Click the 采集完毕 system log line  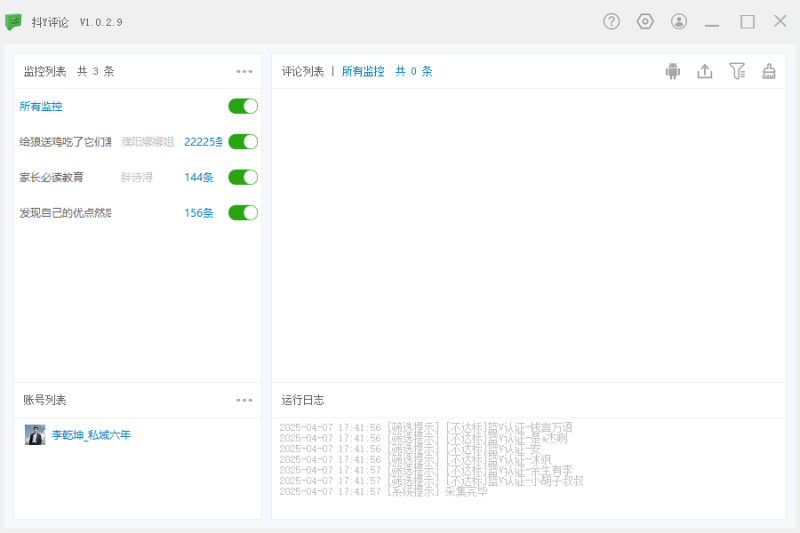383,492
